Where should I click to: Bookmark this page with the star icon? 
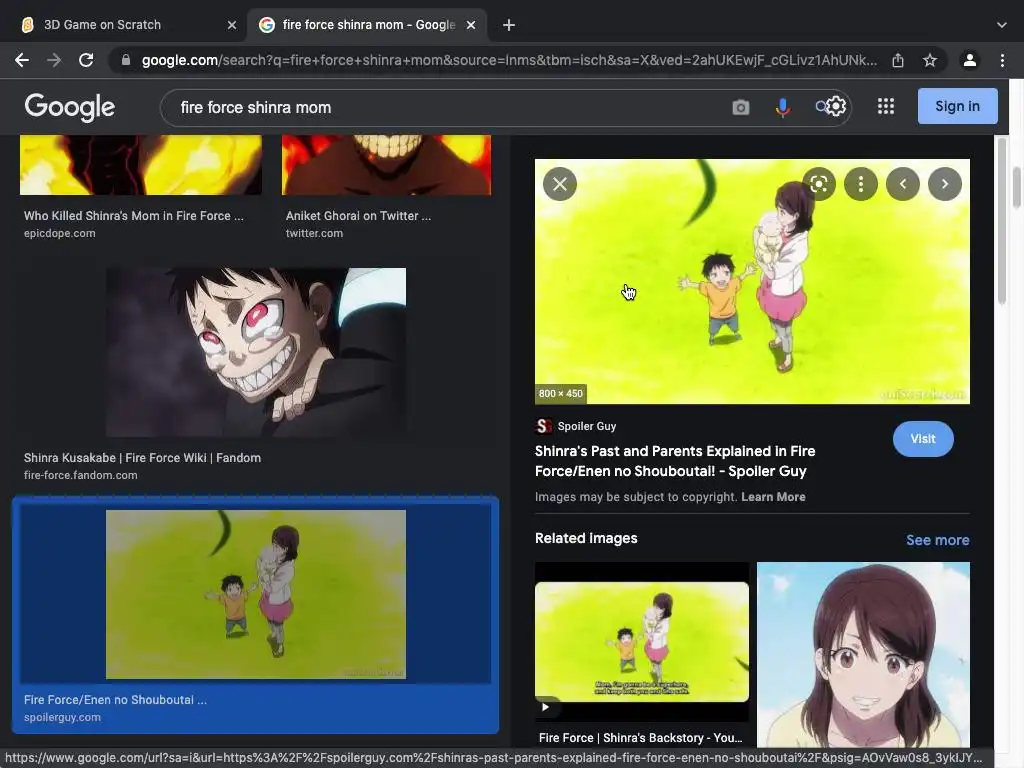pos(930,60)
